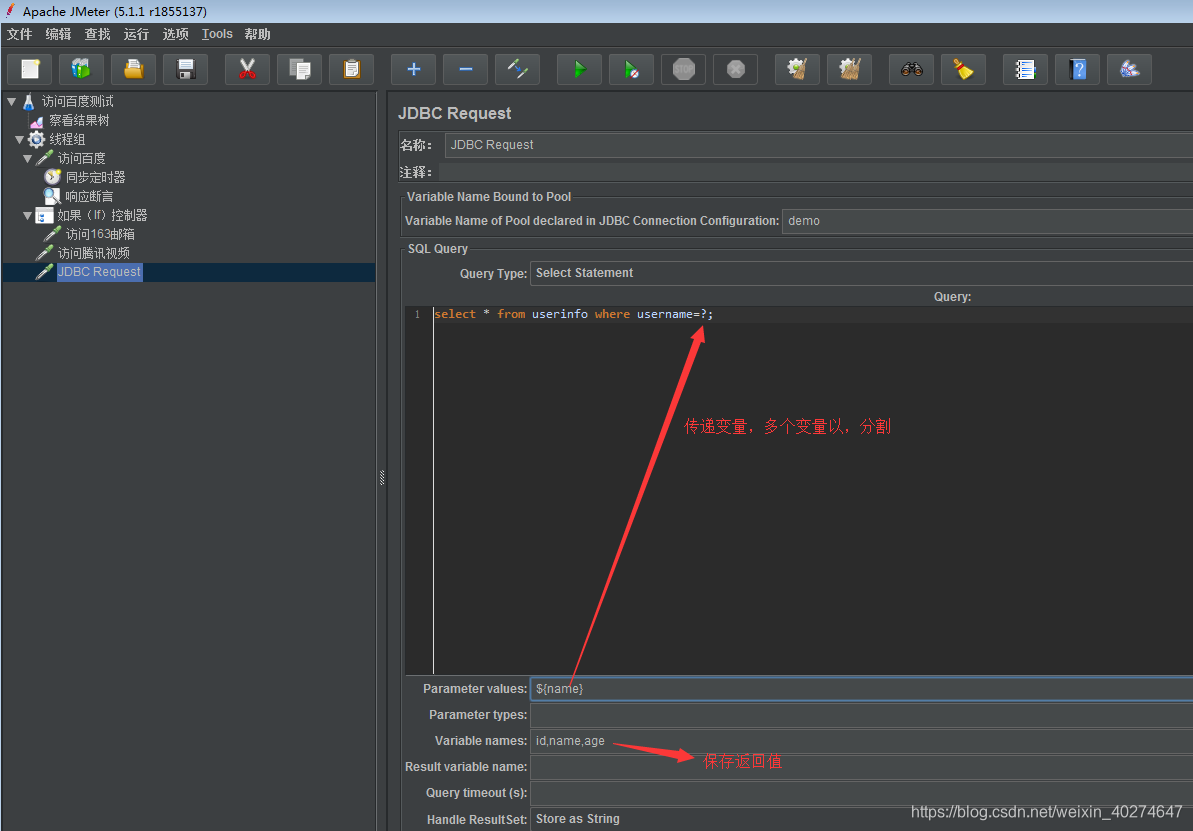Viewport: 1193px width, 831px height.
Task: Open the 帮助 menu
Action: (x=257, y=34)
